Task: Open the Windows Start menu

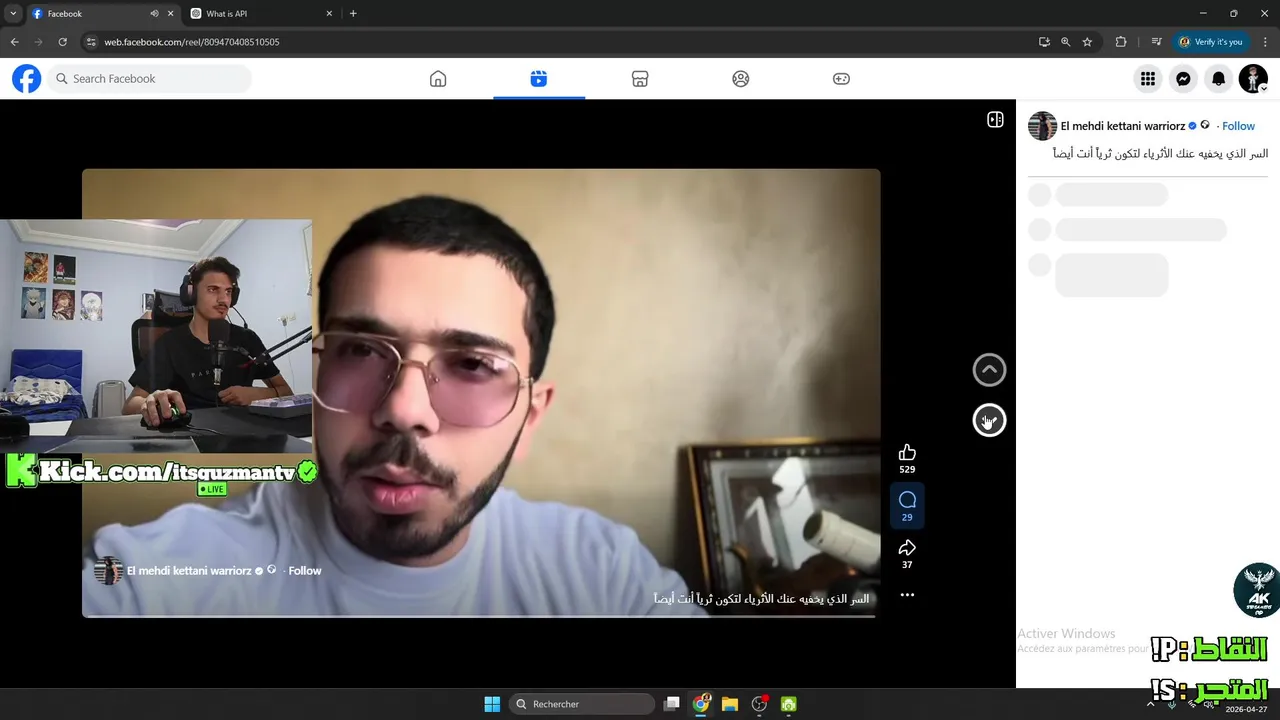Action: (492, 704)
